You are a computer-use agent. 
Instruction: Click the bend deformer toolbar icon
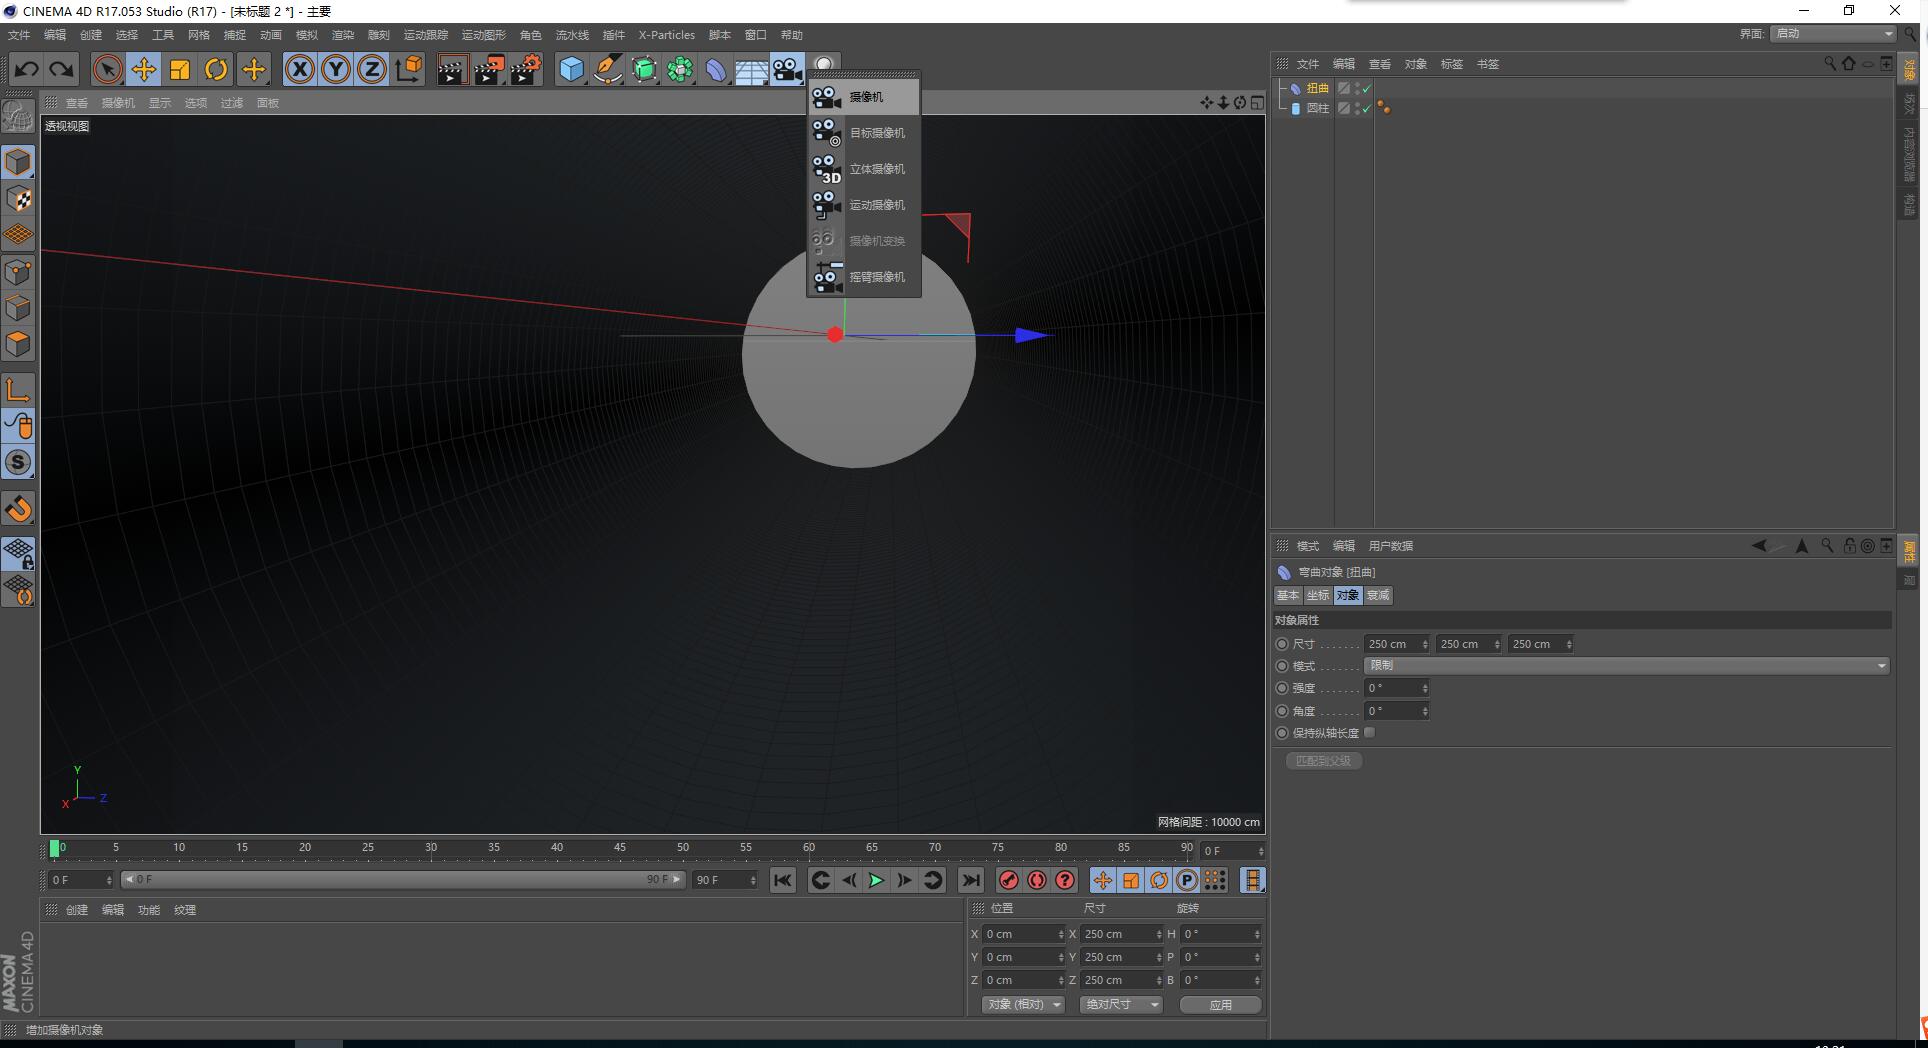tap(716, 69)
